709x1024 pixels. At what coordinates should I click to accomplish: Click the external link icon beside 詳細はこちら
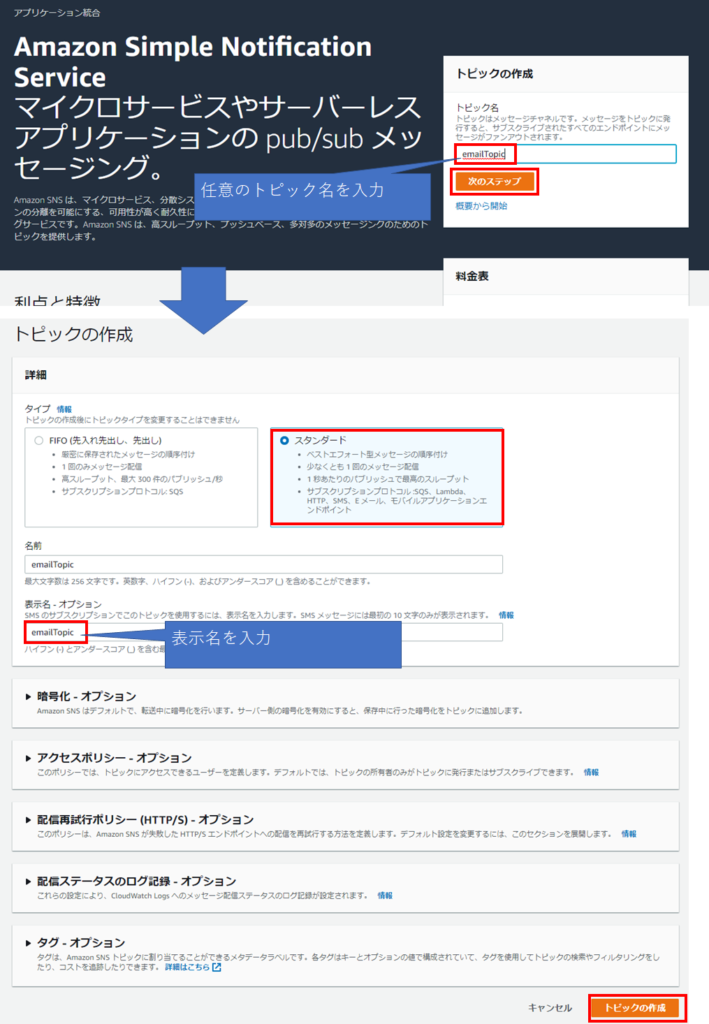point(217,967)
